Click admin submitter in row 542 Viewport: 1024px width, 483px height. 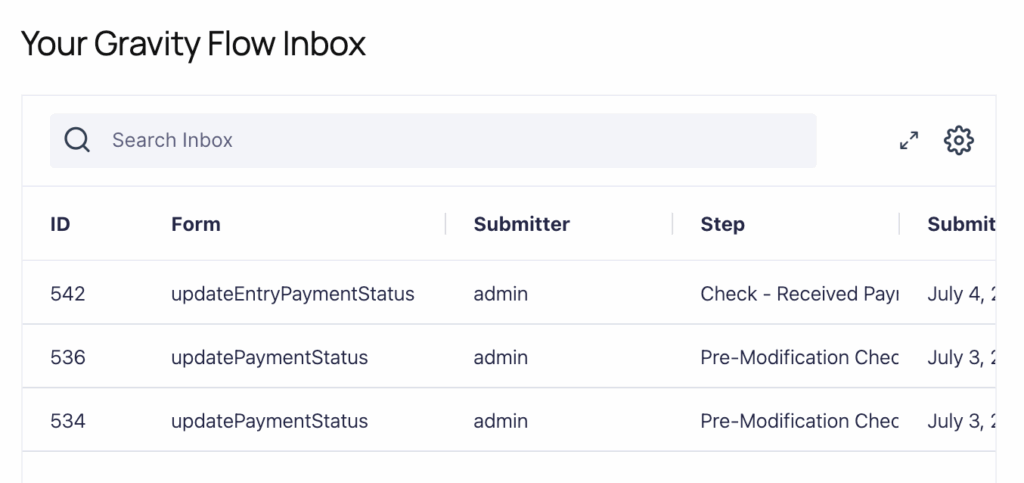pos(500,294)
